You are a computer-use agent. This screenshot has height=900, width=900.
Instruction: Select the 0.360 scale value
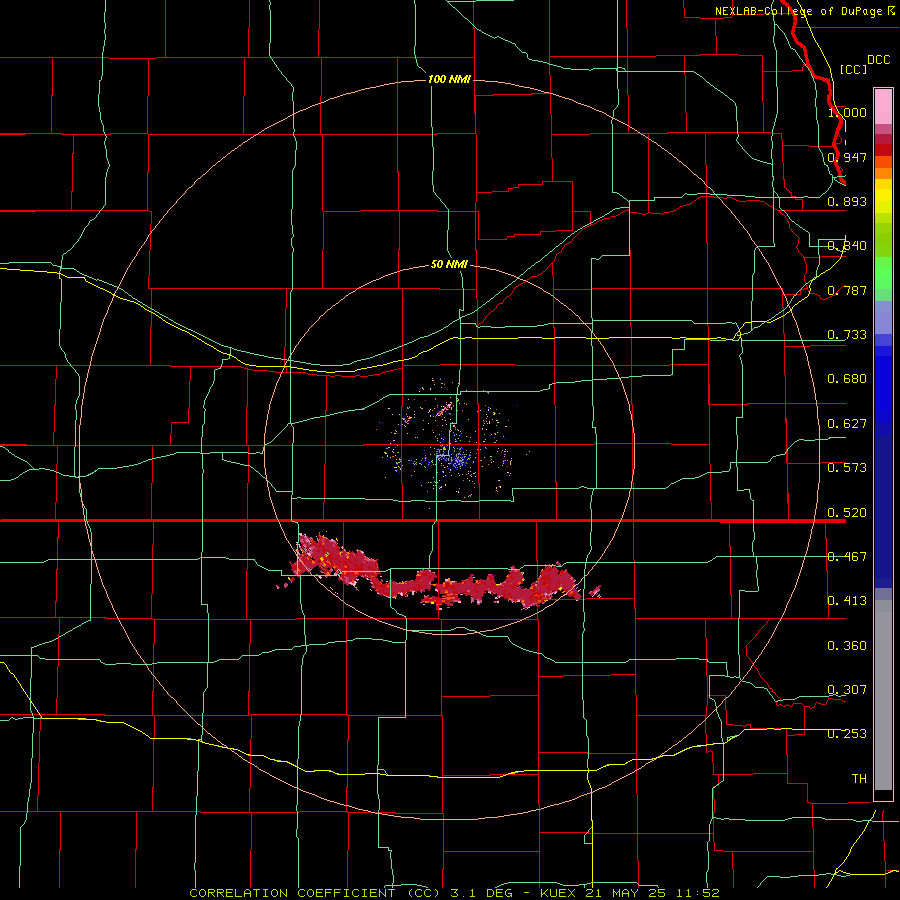click(847, 646)
